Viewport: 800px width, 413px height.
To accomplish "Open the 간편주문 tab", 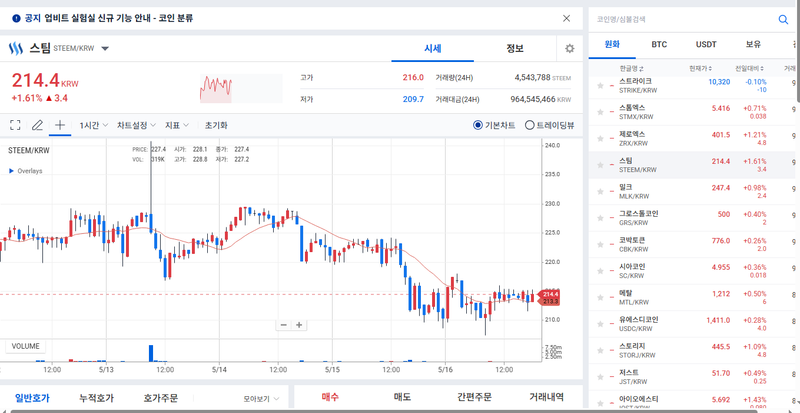I will tap(474, 397).
